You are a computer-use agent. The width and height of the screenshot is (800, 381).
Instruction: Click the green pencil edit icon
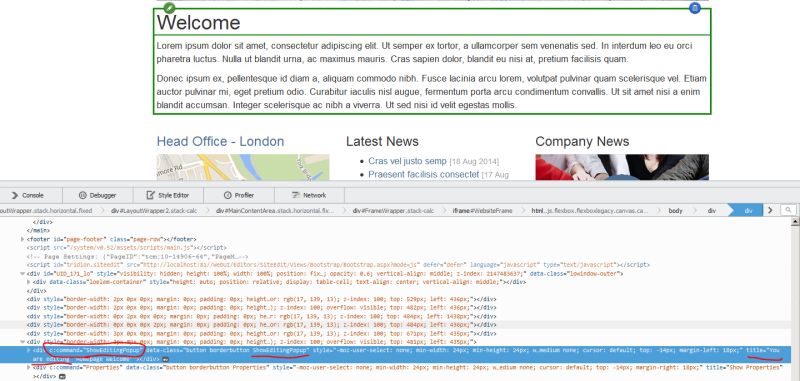coord(170,8)
